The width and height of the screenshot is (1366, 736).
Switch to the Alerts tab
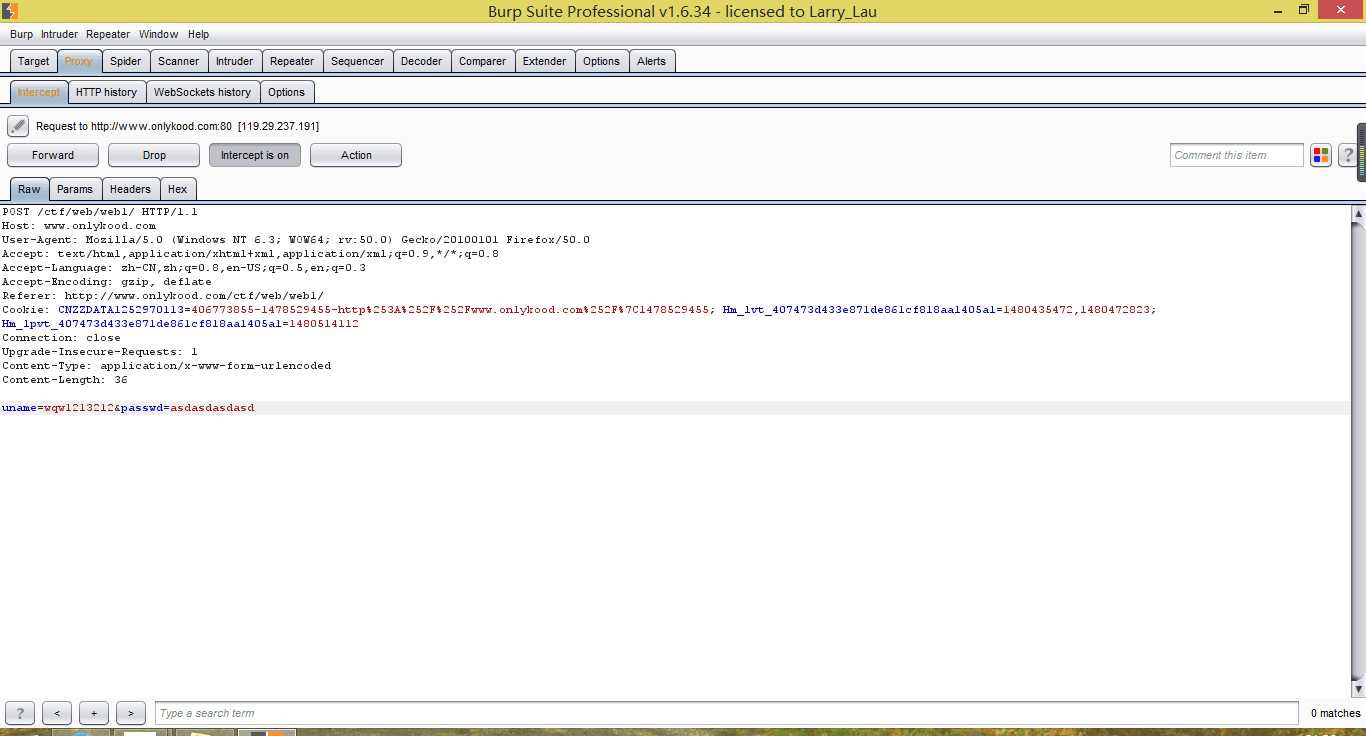tap(651, 61)
